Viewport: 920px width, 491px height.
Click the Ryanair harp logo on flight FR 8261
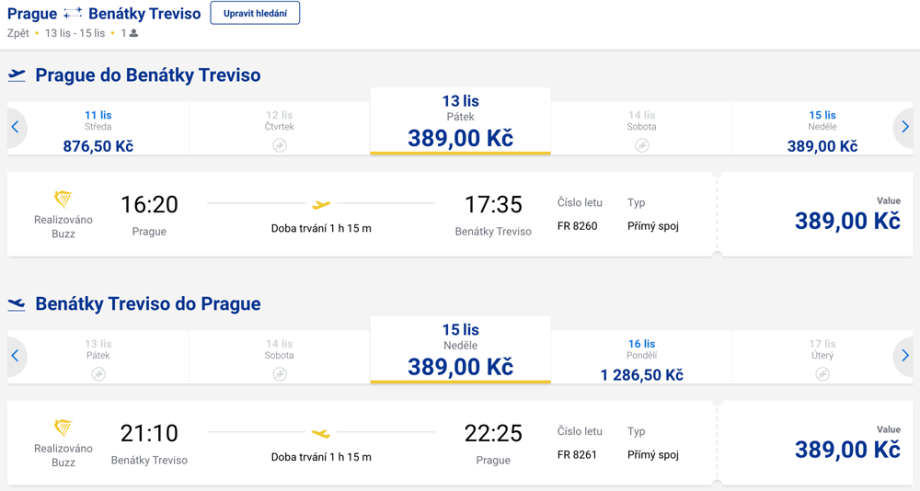click(64, 428)
